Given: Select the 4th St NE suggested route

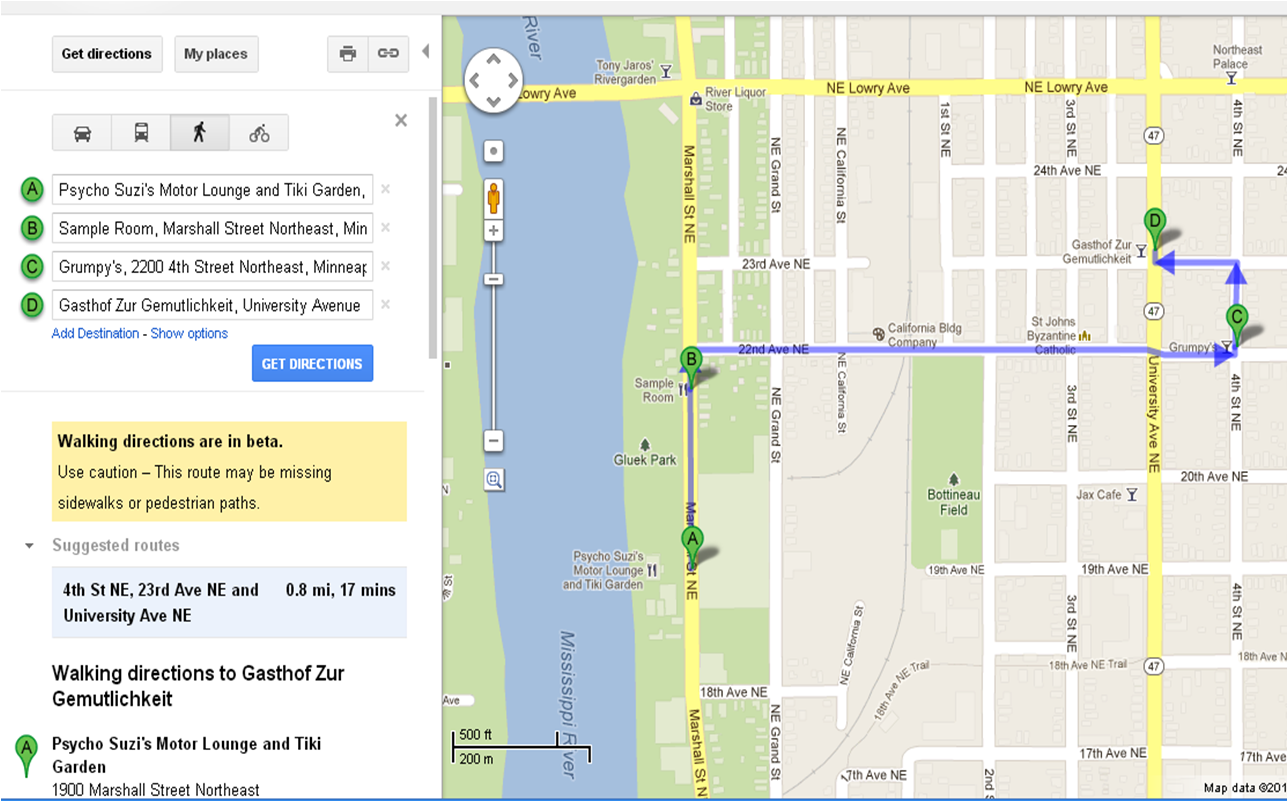Looking at the screenshot, I should (x=229, y=603).
